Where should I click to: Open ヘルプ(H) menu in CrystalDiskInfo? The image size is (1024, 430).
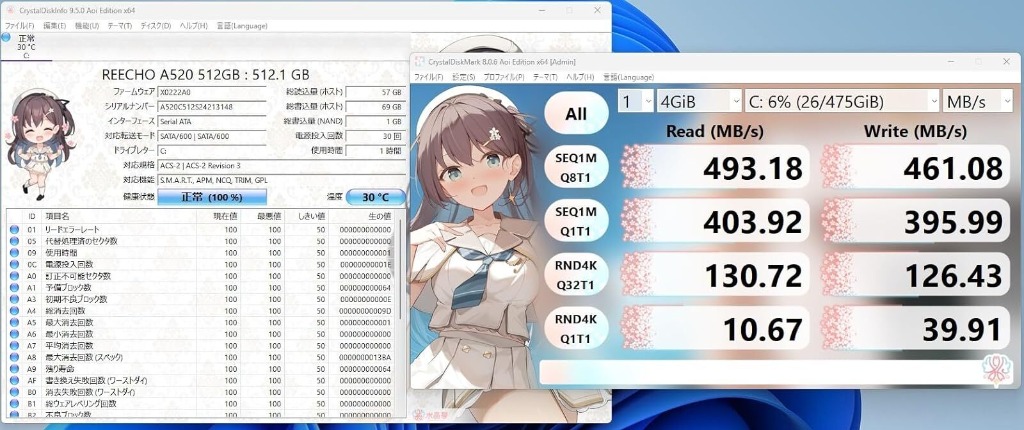[193, 25]
